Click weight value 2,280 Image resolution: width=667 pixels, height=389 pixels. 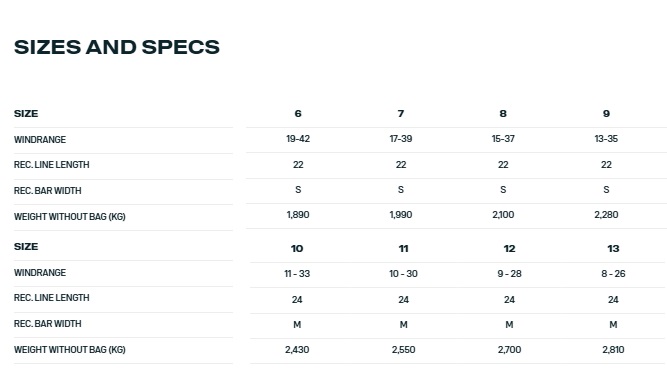coord(606,215)
